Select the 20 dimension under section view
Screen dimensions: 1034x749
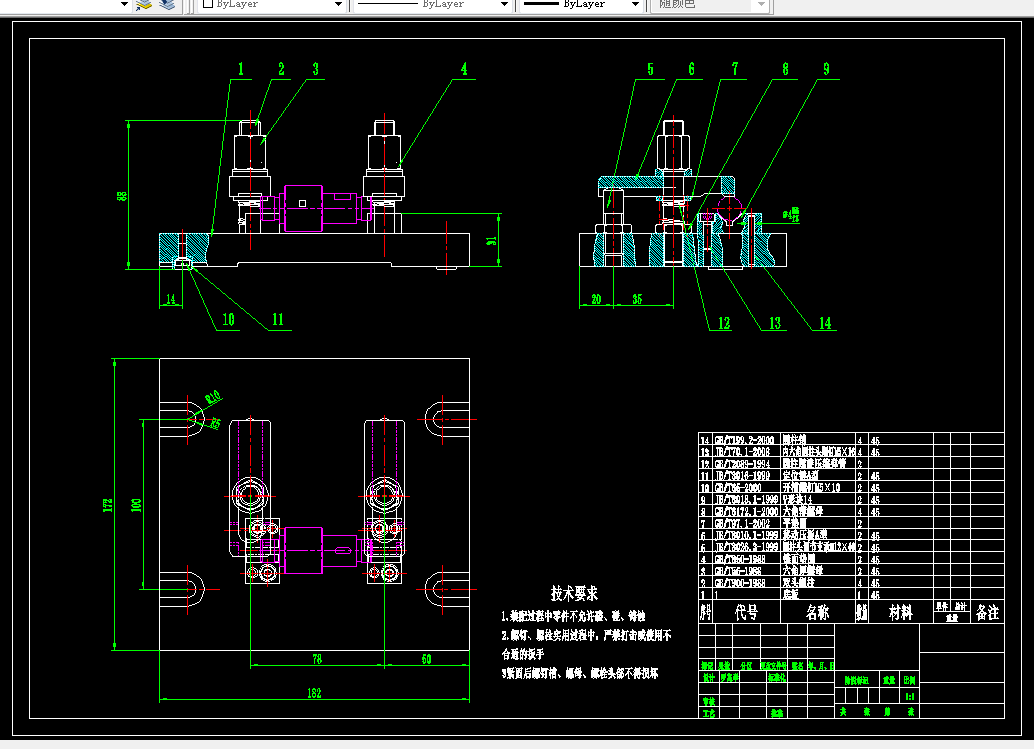[596, 299]
